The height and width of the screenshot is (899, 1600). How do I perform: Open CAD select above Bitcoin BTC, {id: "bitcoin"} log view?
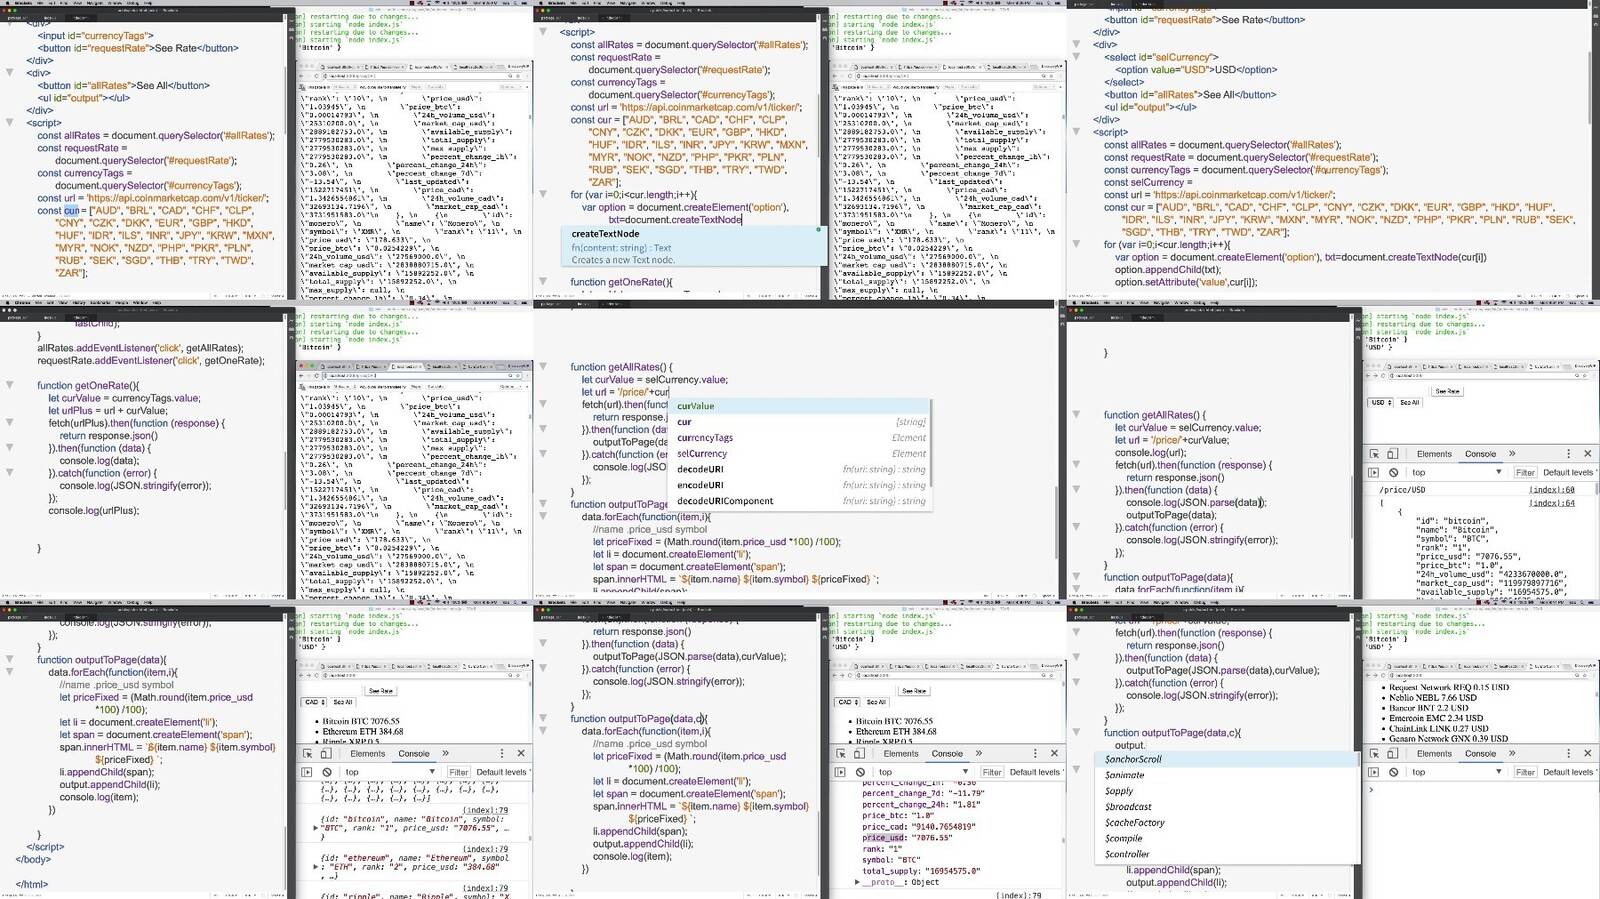pyautogui.click(x=314, y=702)
